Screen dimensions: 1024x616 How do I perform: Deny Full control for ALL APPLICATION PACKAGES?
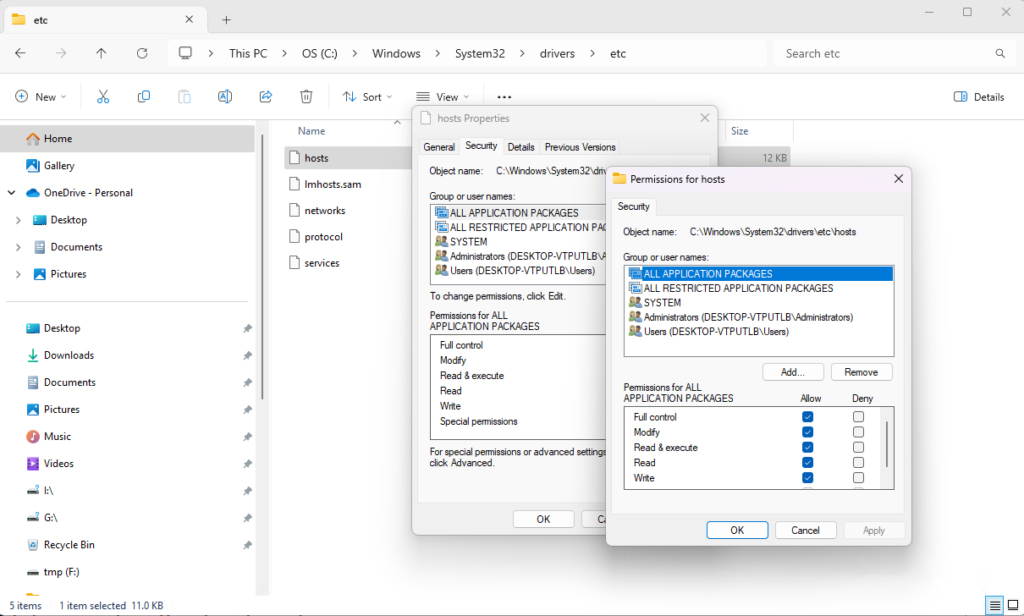(x=858, y=417)
